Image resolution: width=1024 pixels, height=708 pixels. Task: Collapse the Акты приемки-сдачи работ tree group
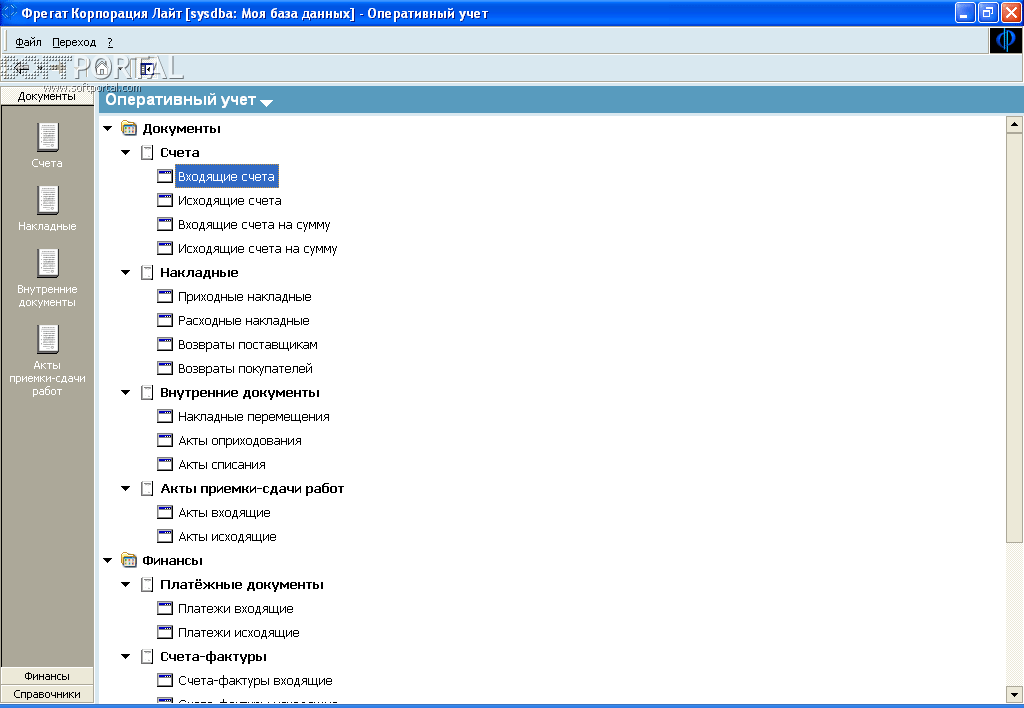pos(125,489)
